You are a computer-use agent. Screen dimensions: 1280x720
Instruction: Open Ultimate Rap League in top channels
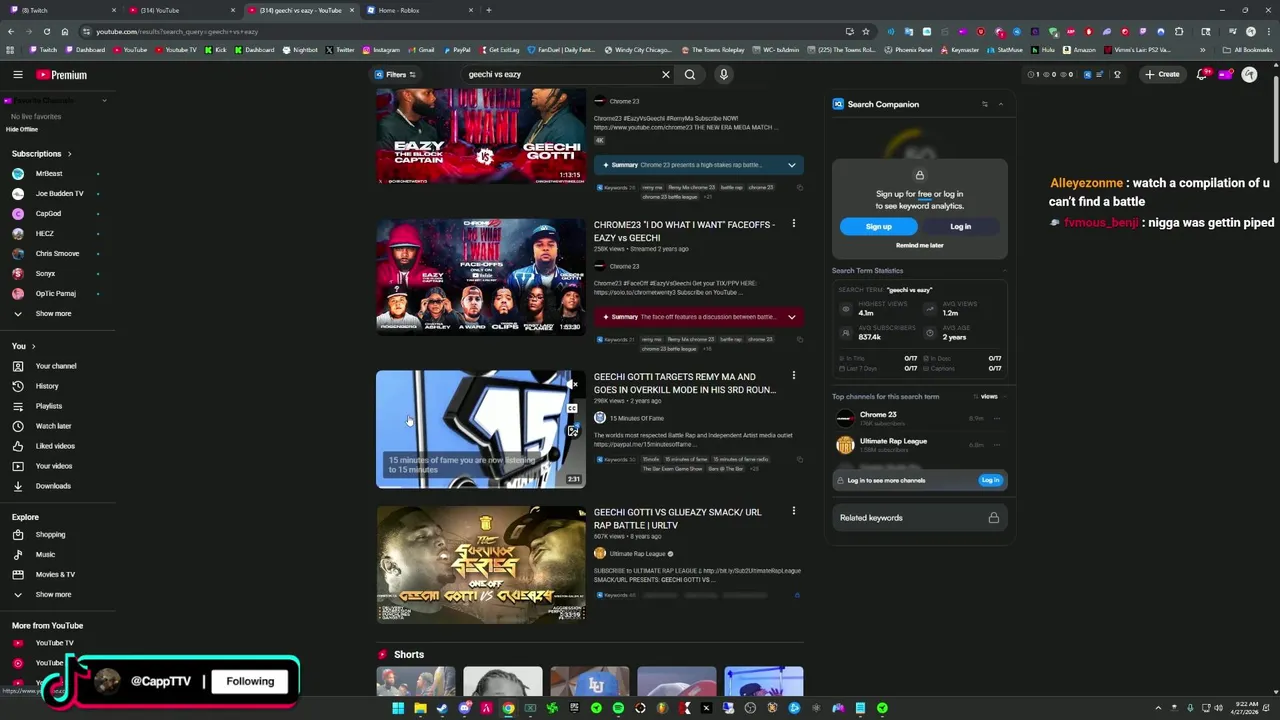(893, 441)
